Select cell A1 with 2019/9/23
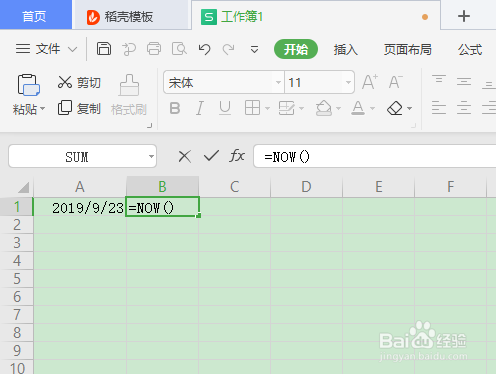Screen dimensions: 496x374 [79, 207]
